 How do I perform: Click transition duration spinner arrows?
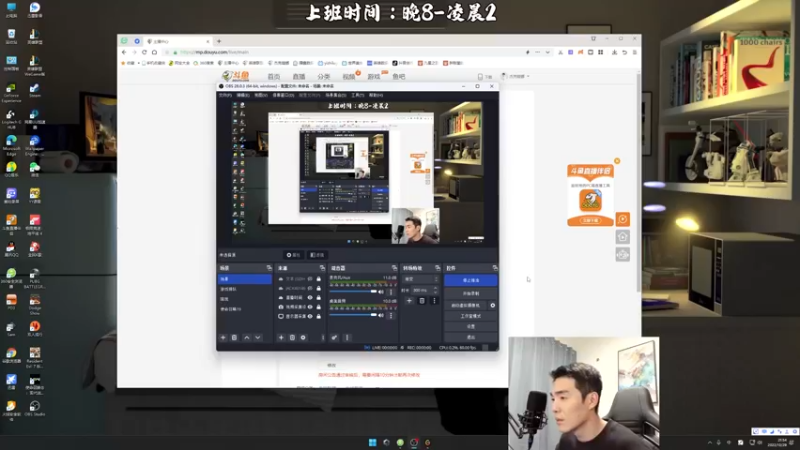[435, 290]
